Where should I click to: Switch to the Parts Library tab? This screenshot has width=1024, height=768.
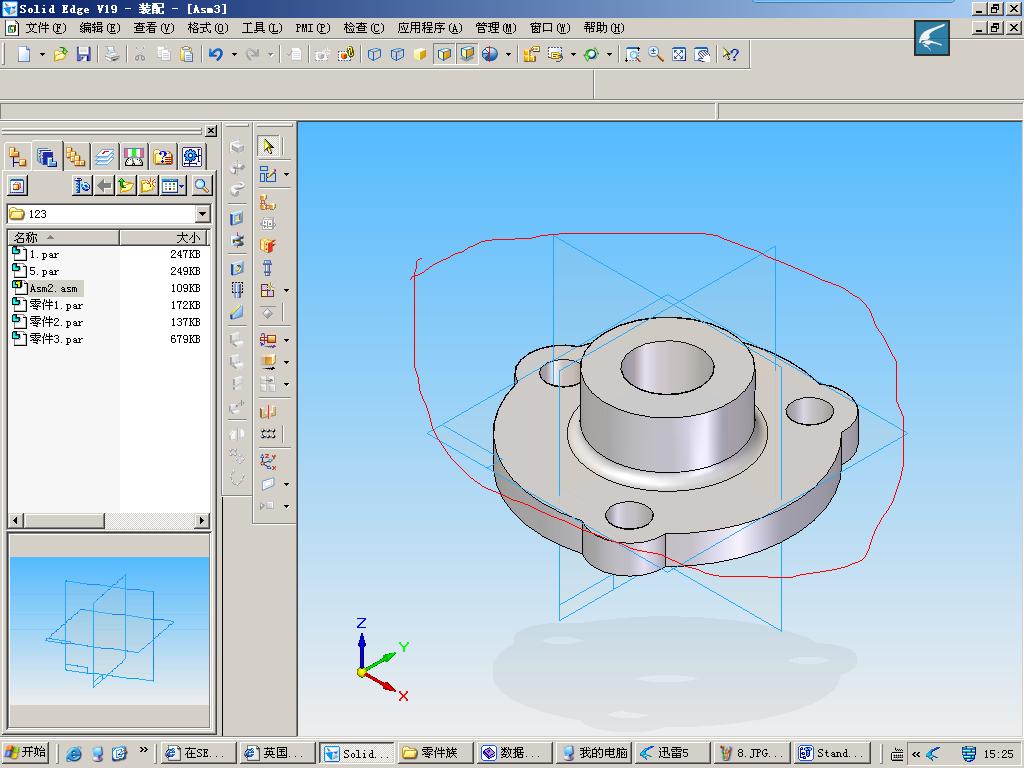[47, 157]
